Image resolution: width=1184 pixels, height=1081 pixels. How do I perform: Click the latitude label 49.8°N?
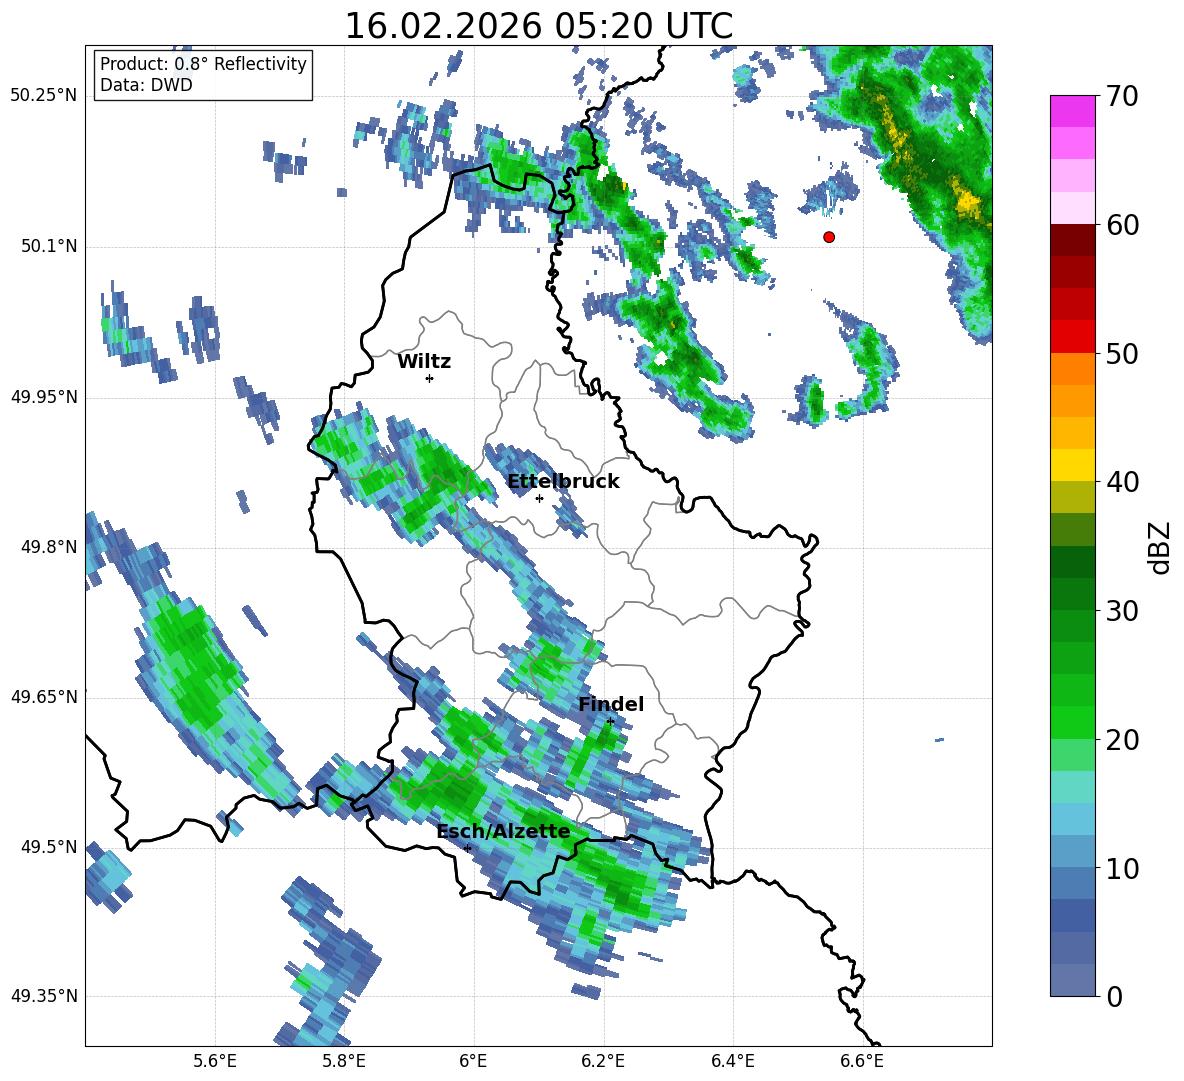pos(49,547)
